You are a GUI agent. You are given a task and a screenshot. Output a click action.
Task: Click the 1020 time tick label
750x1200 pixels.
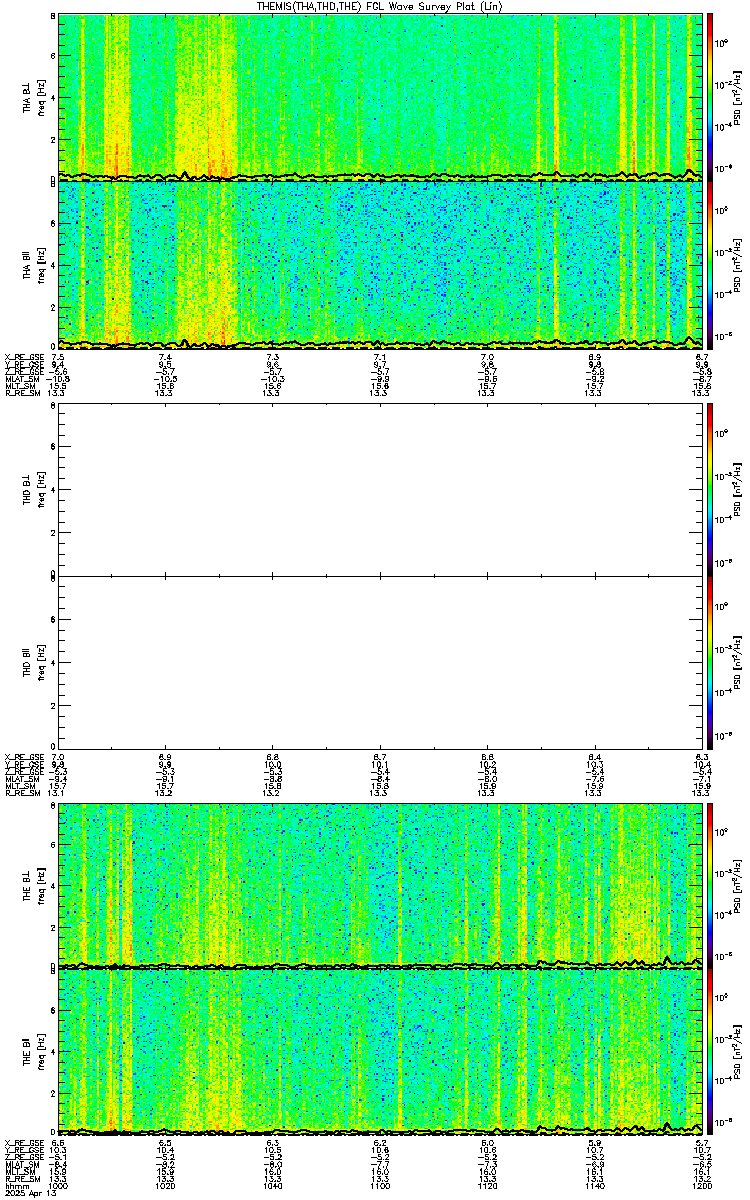[165, 1186]
